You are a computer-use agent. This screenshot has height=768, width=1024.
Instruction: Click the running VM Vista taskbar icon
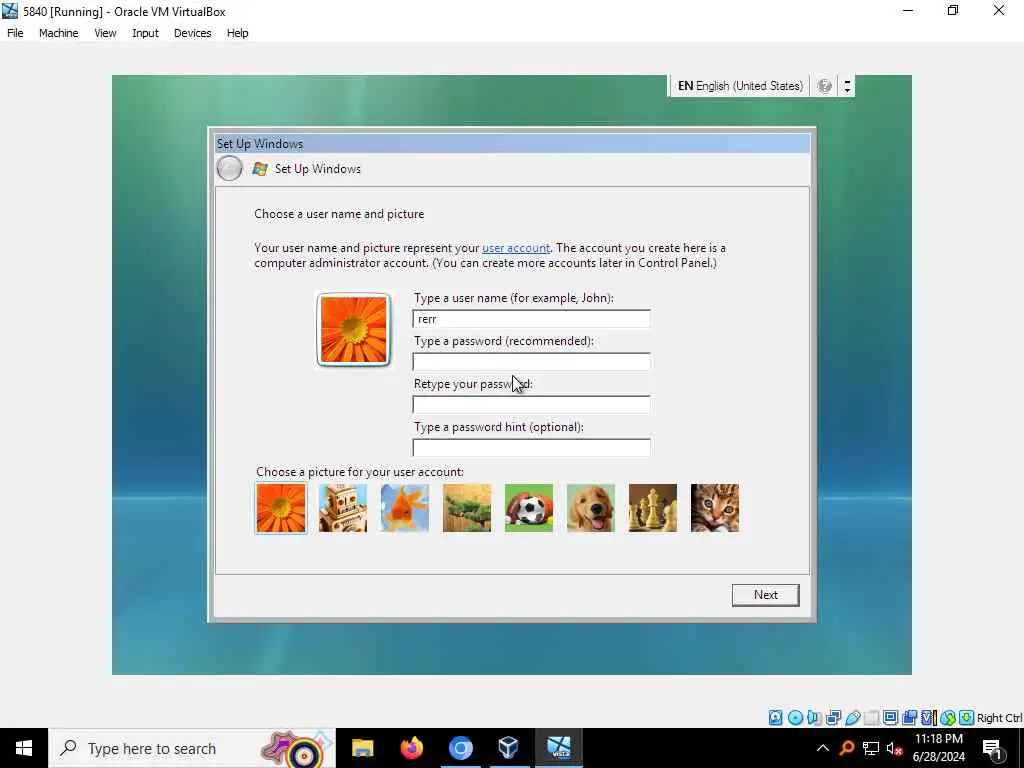pyautogui.click(x=558, y=748)
